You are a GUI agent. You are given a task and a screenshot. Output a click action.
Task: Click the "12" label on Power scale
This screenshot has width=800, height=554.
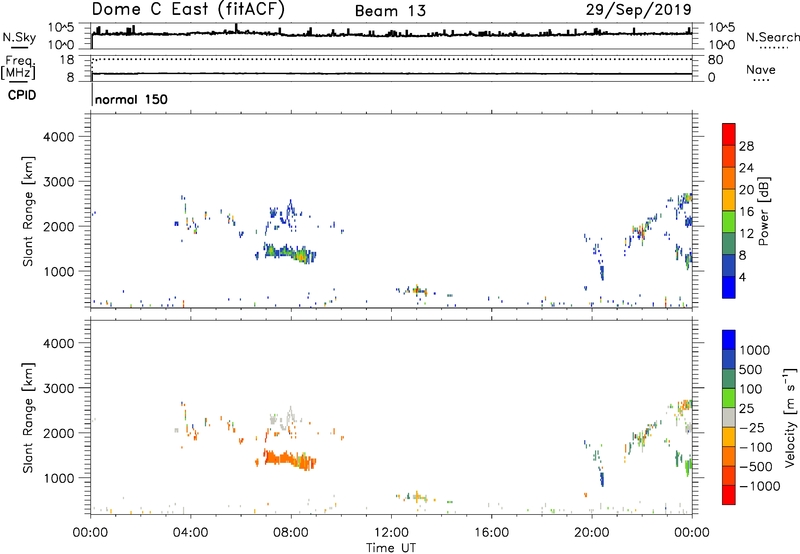746,234
